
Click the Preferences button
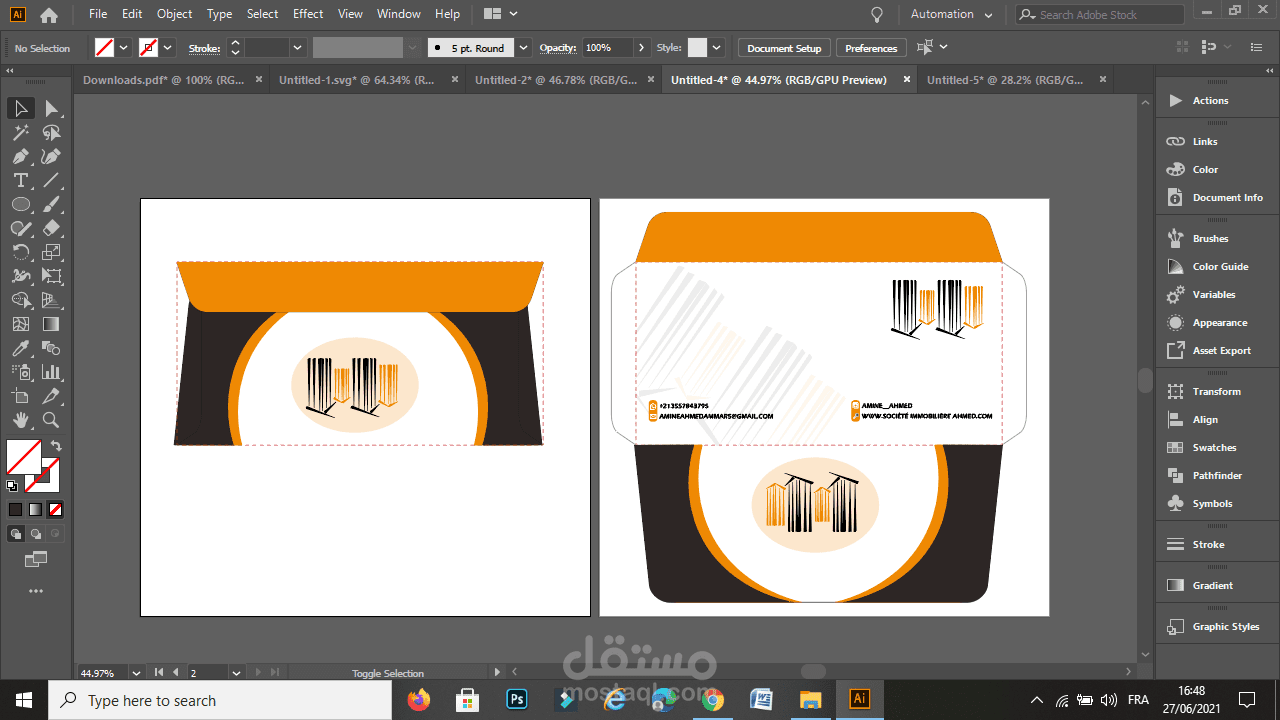click(871, 48)
